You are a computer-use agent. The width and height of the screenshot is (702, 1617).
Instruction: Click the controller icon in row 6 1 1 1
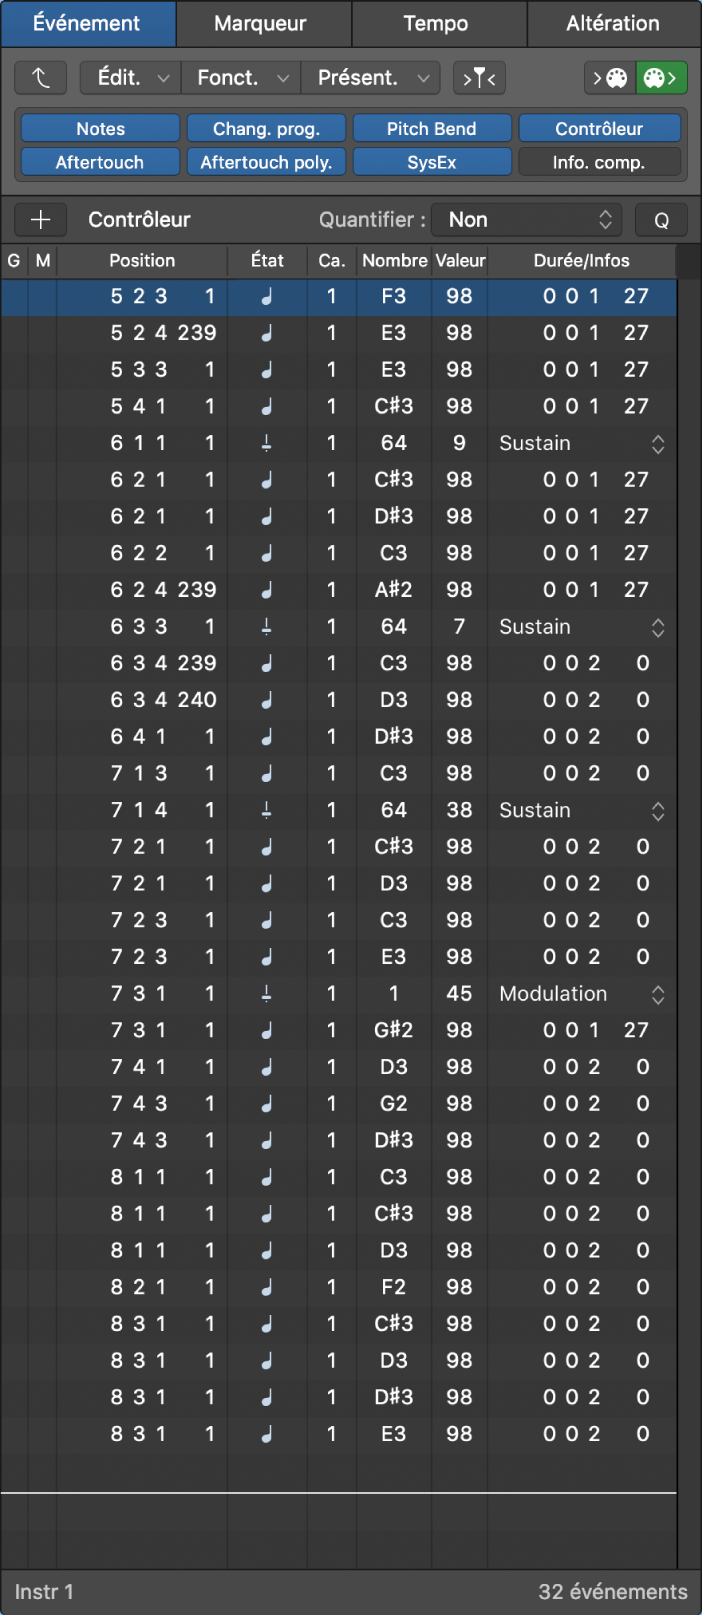266,443
